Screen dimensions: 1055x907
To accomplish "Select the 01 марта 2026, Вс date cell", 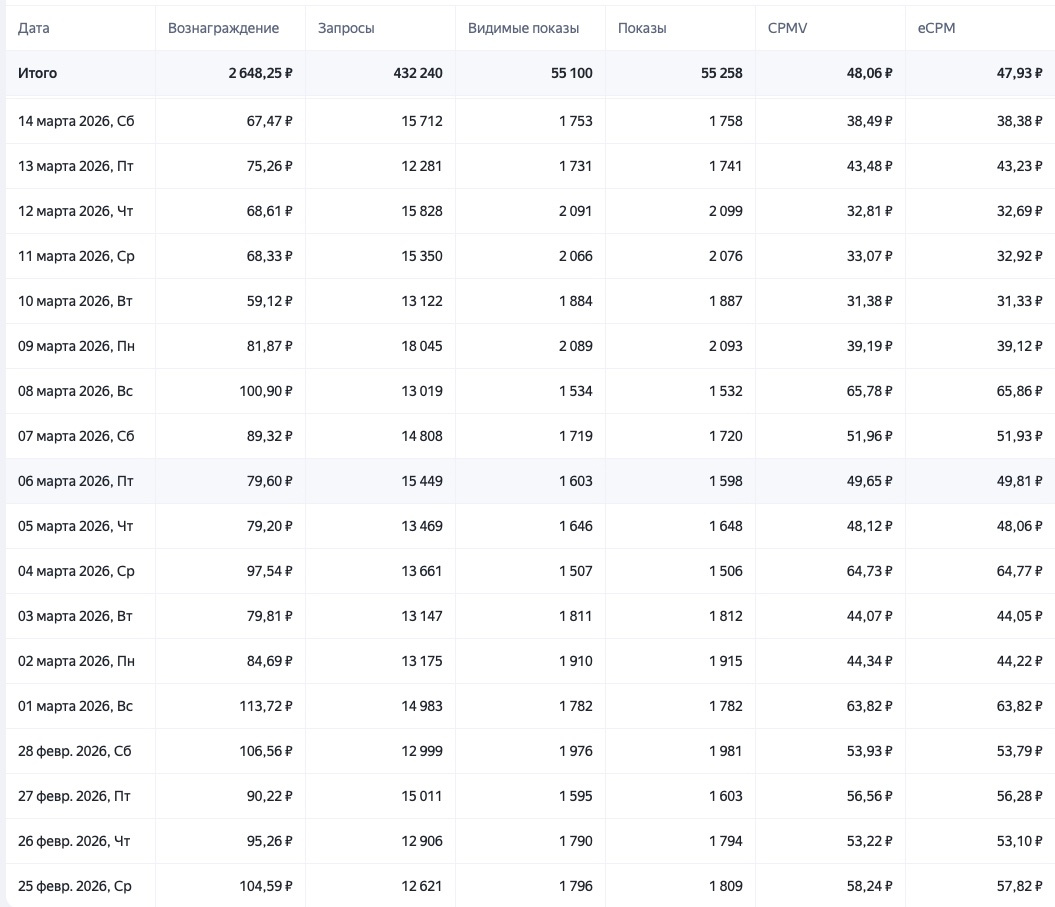I will click(75, 706).
